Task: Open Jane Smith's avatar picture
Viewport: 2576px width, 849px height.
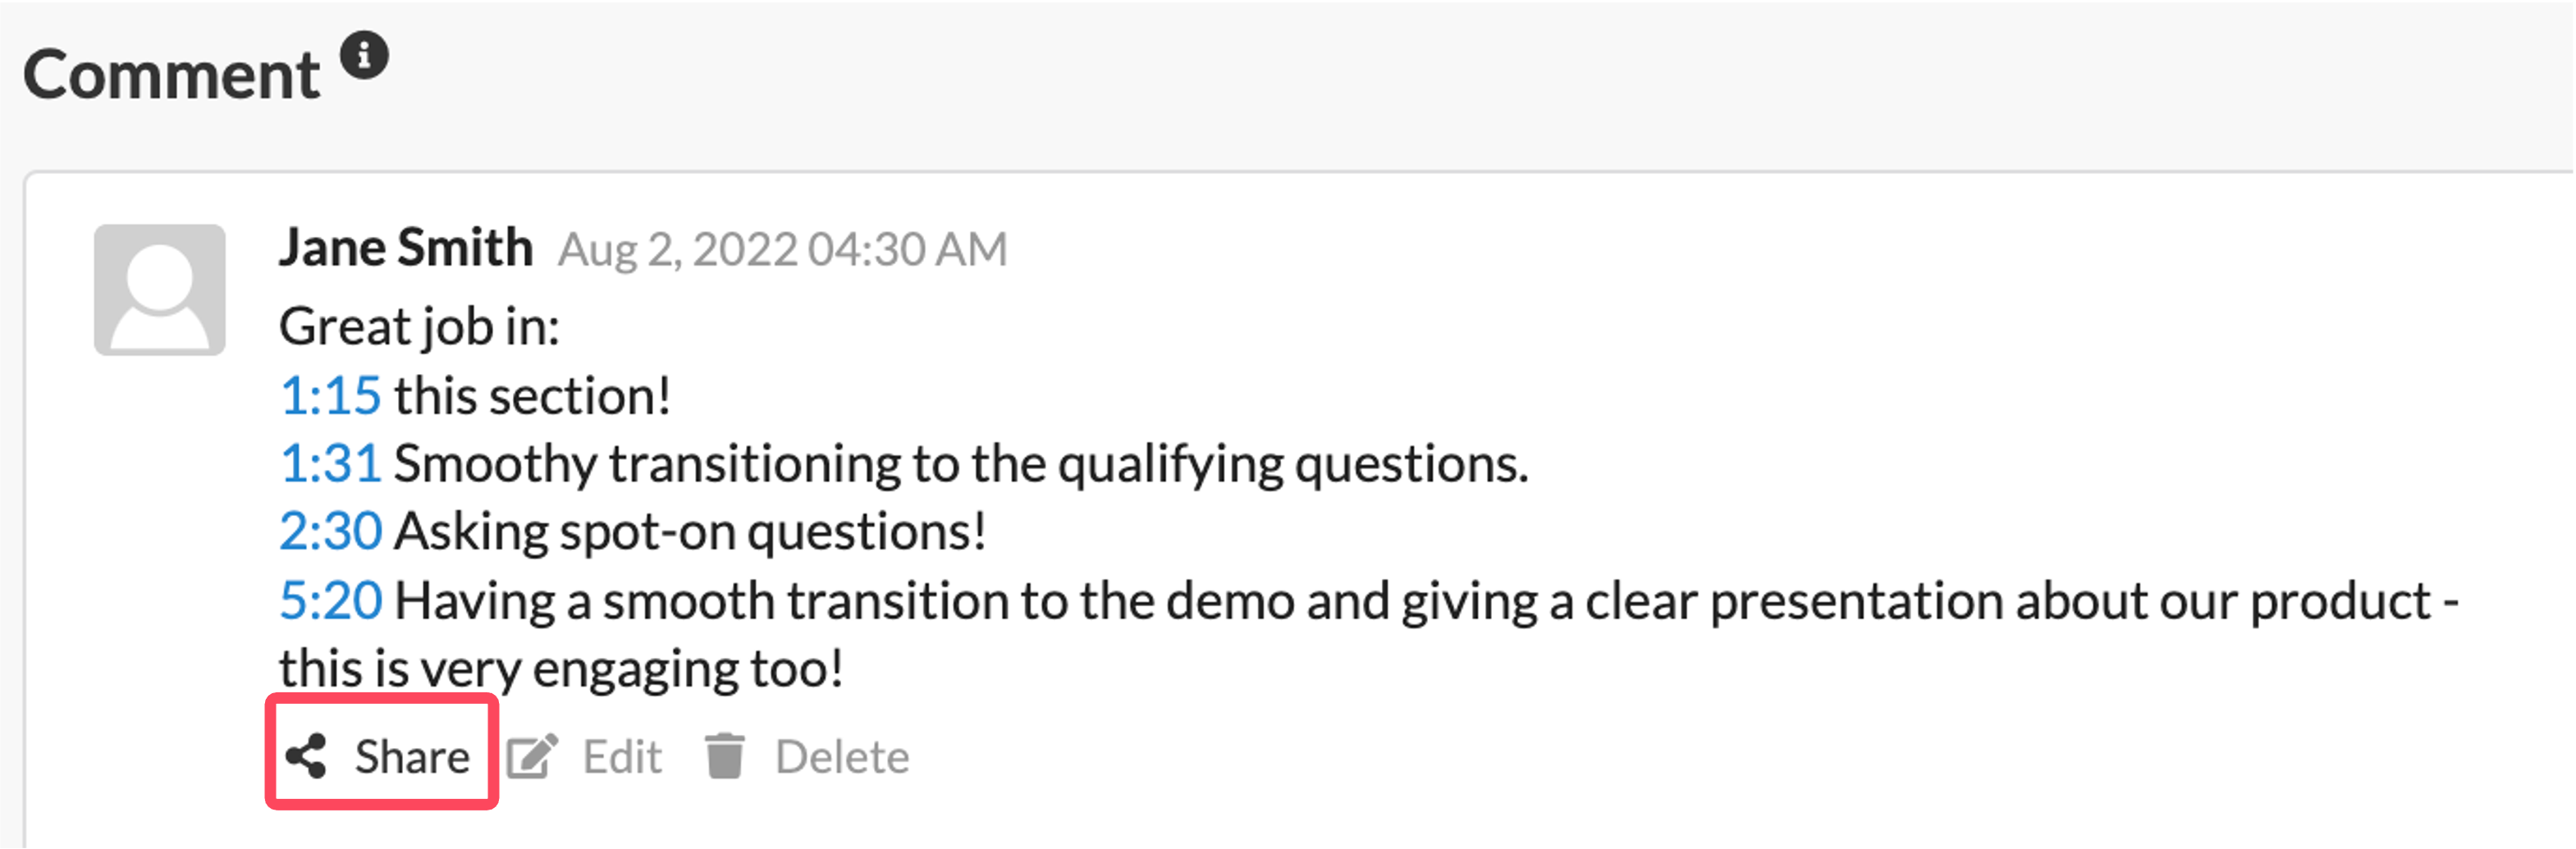Action: pos(160,290)
